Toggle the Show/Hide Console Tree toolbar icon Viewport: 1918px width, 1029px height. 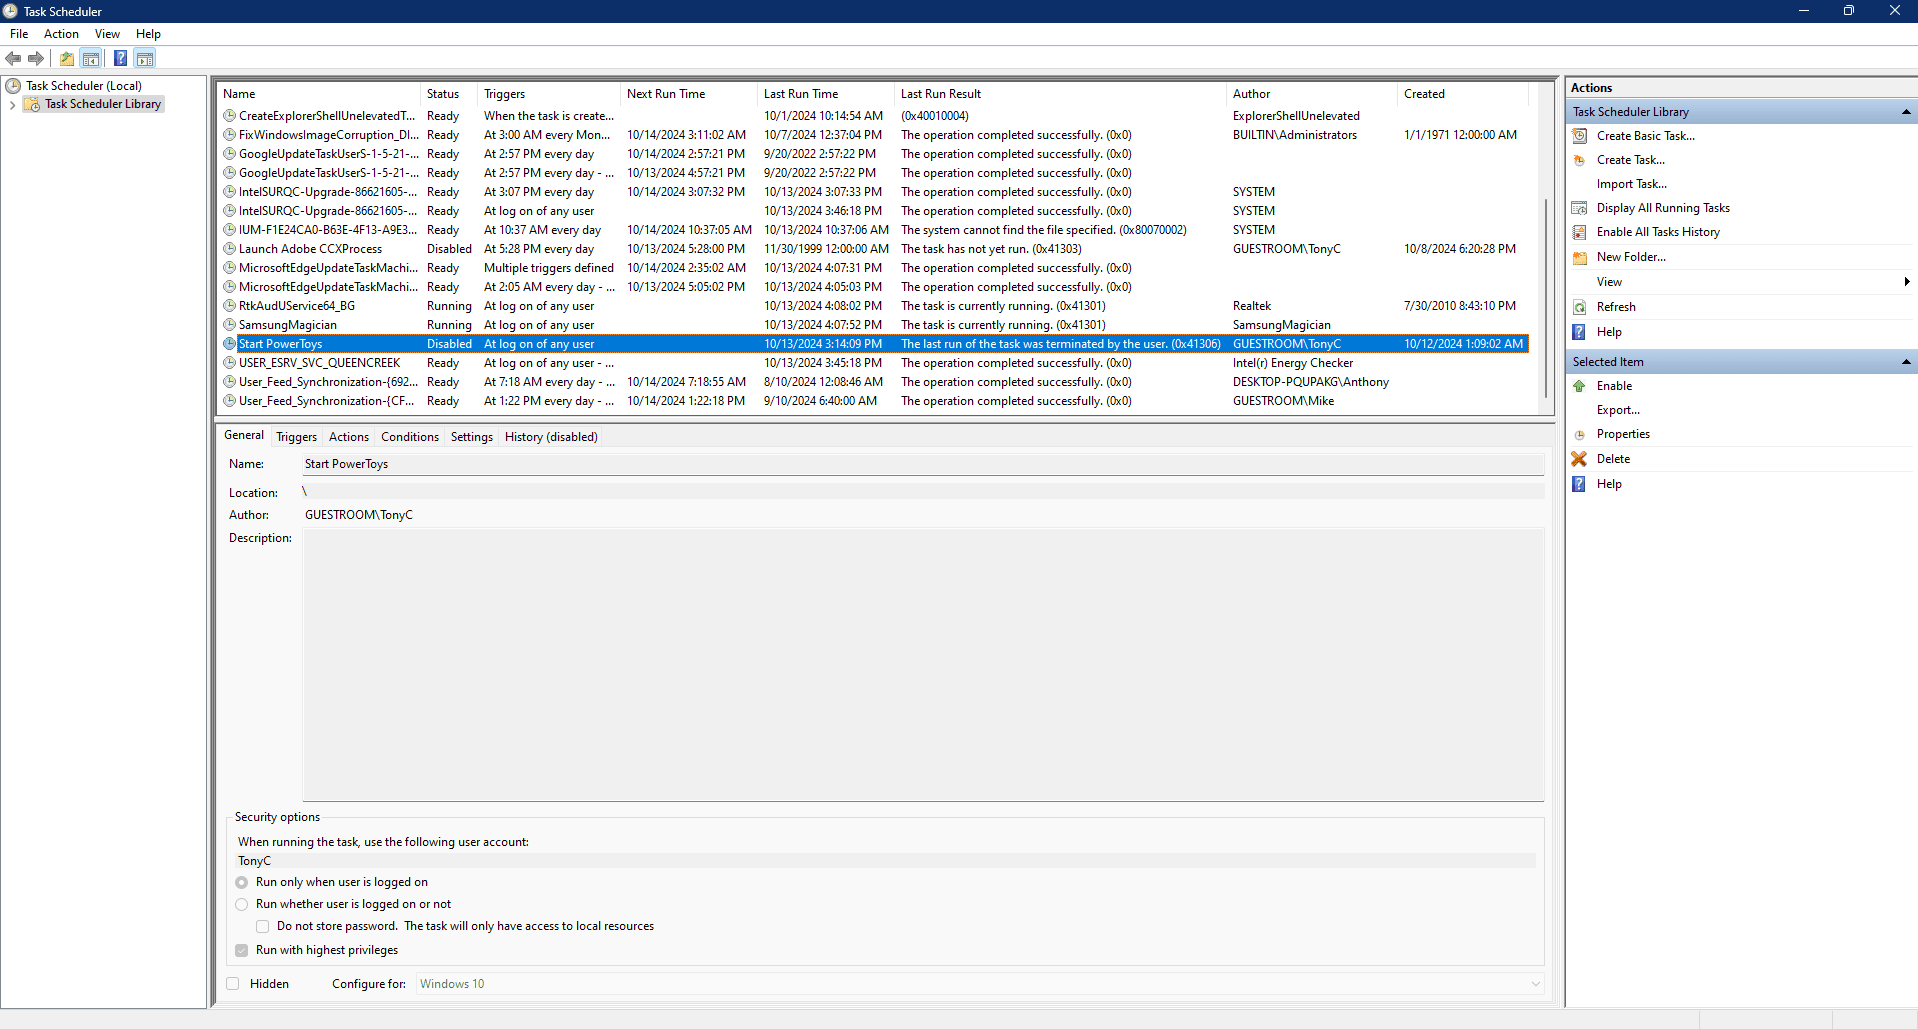pyautogui.click(x=91, y=58)
